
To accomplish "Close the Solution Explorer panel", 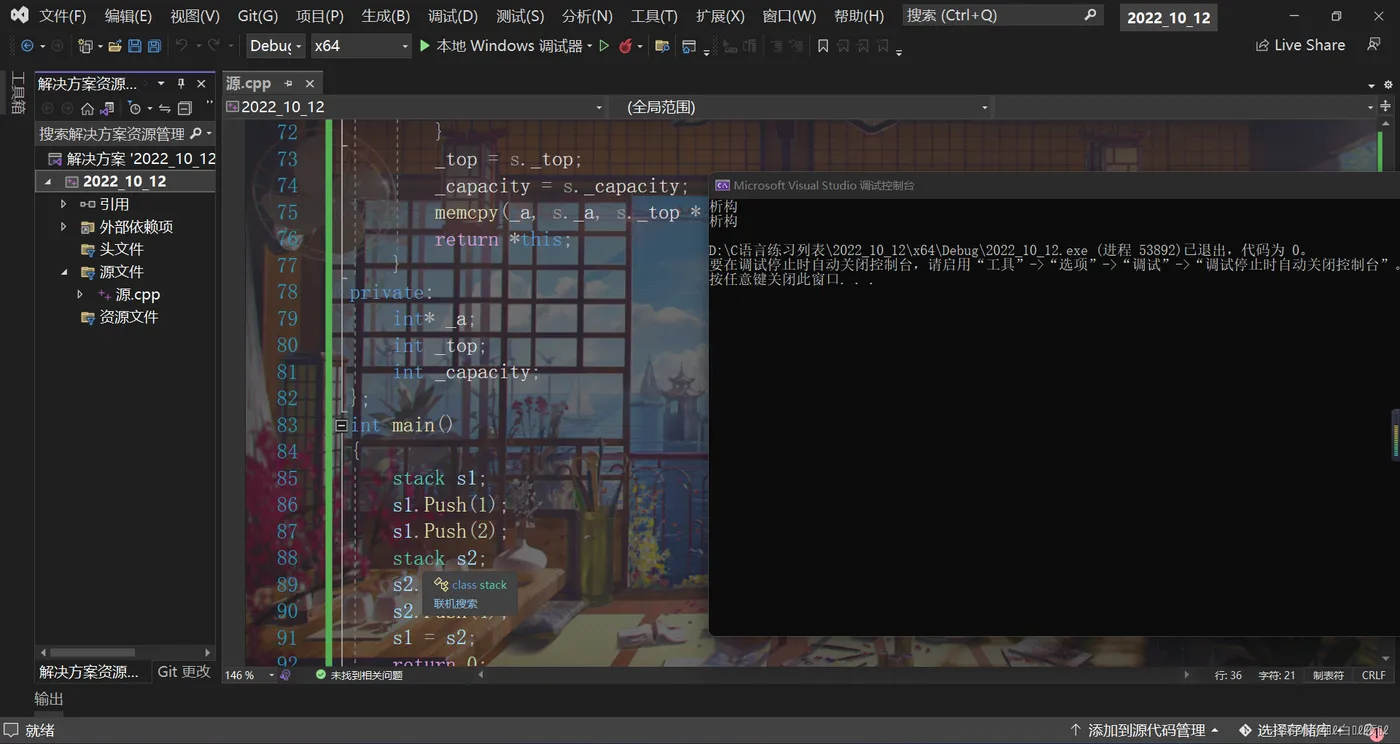I will click(201, 84).
